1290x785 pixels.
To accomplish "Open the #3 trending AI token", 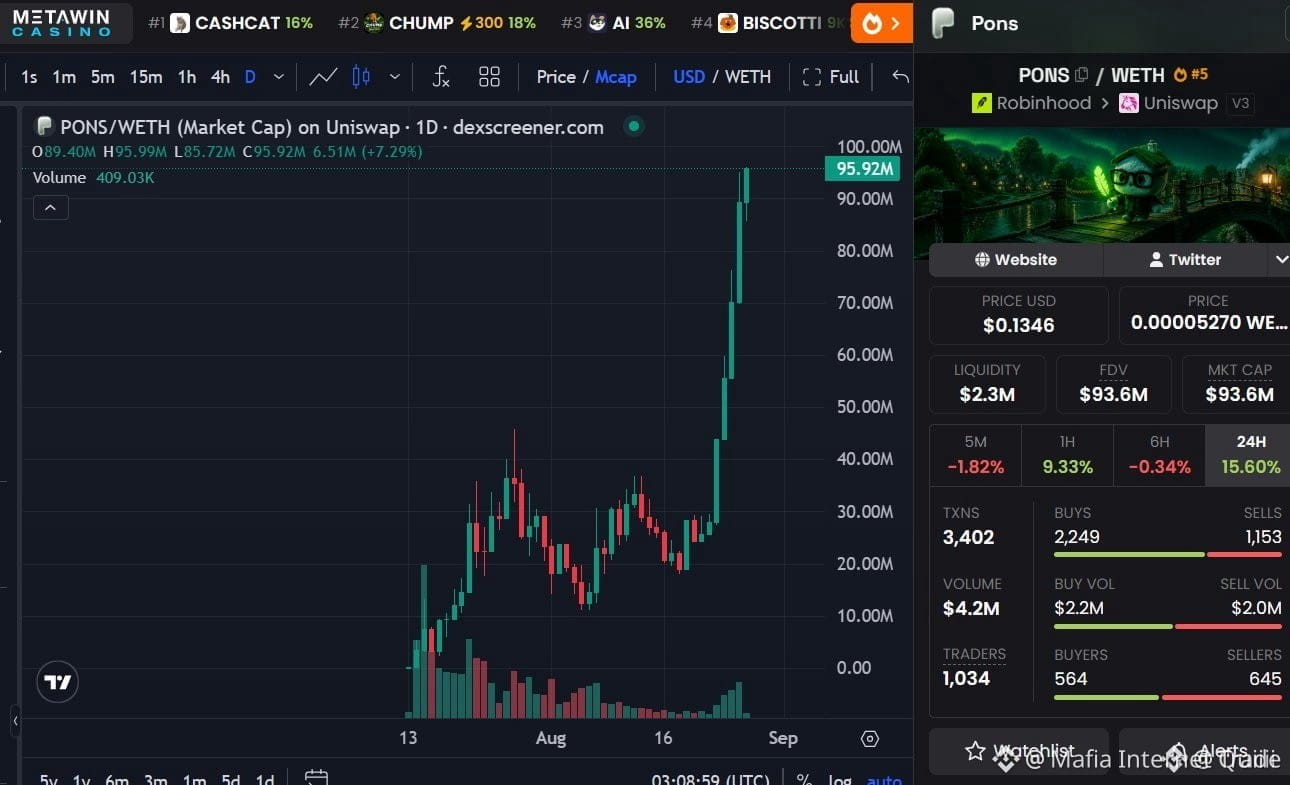I will (613, 23).
